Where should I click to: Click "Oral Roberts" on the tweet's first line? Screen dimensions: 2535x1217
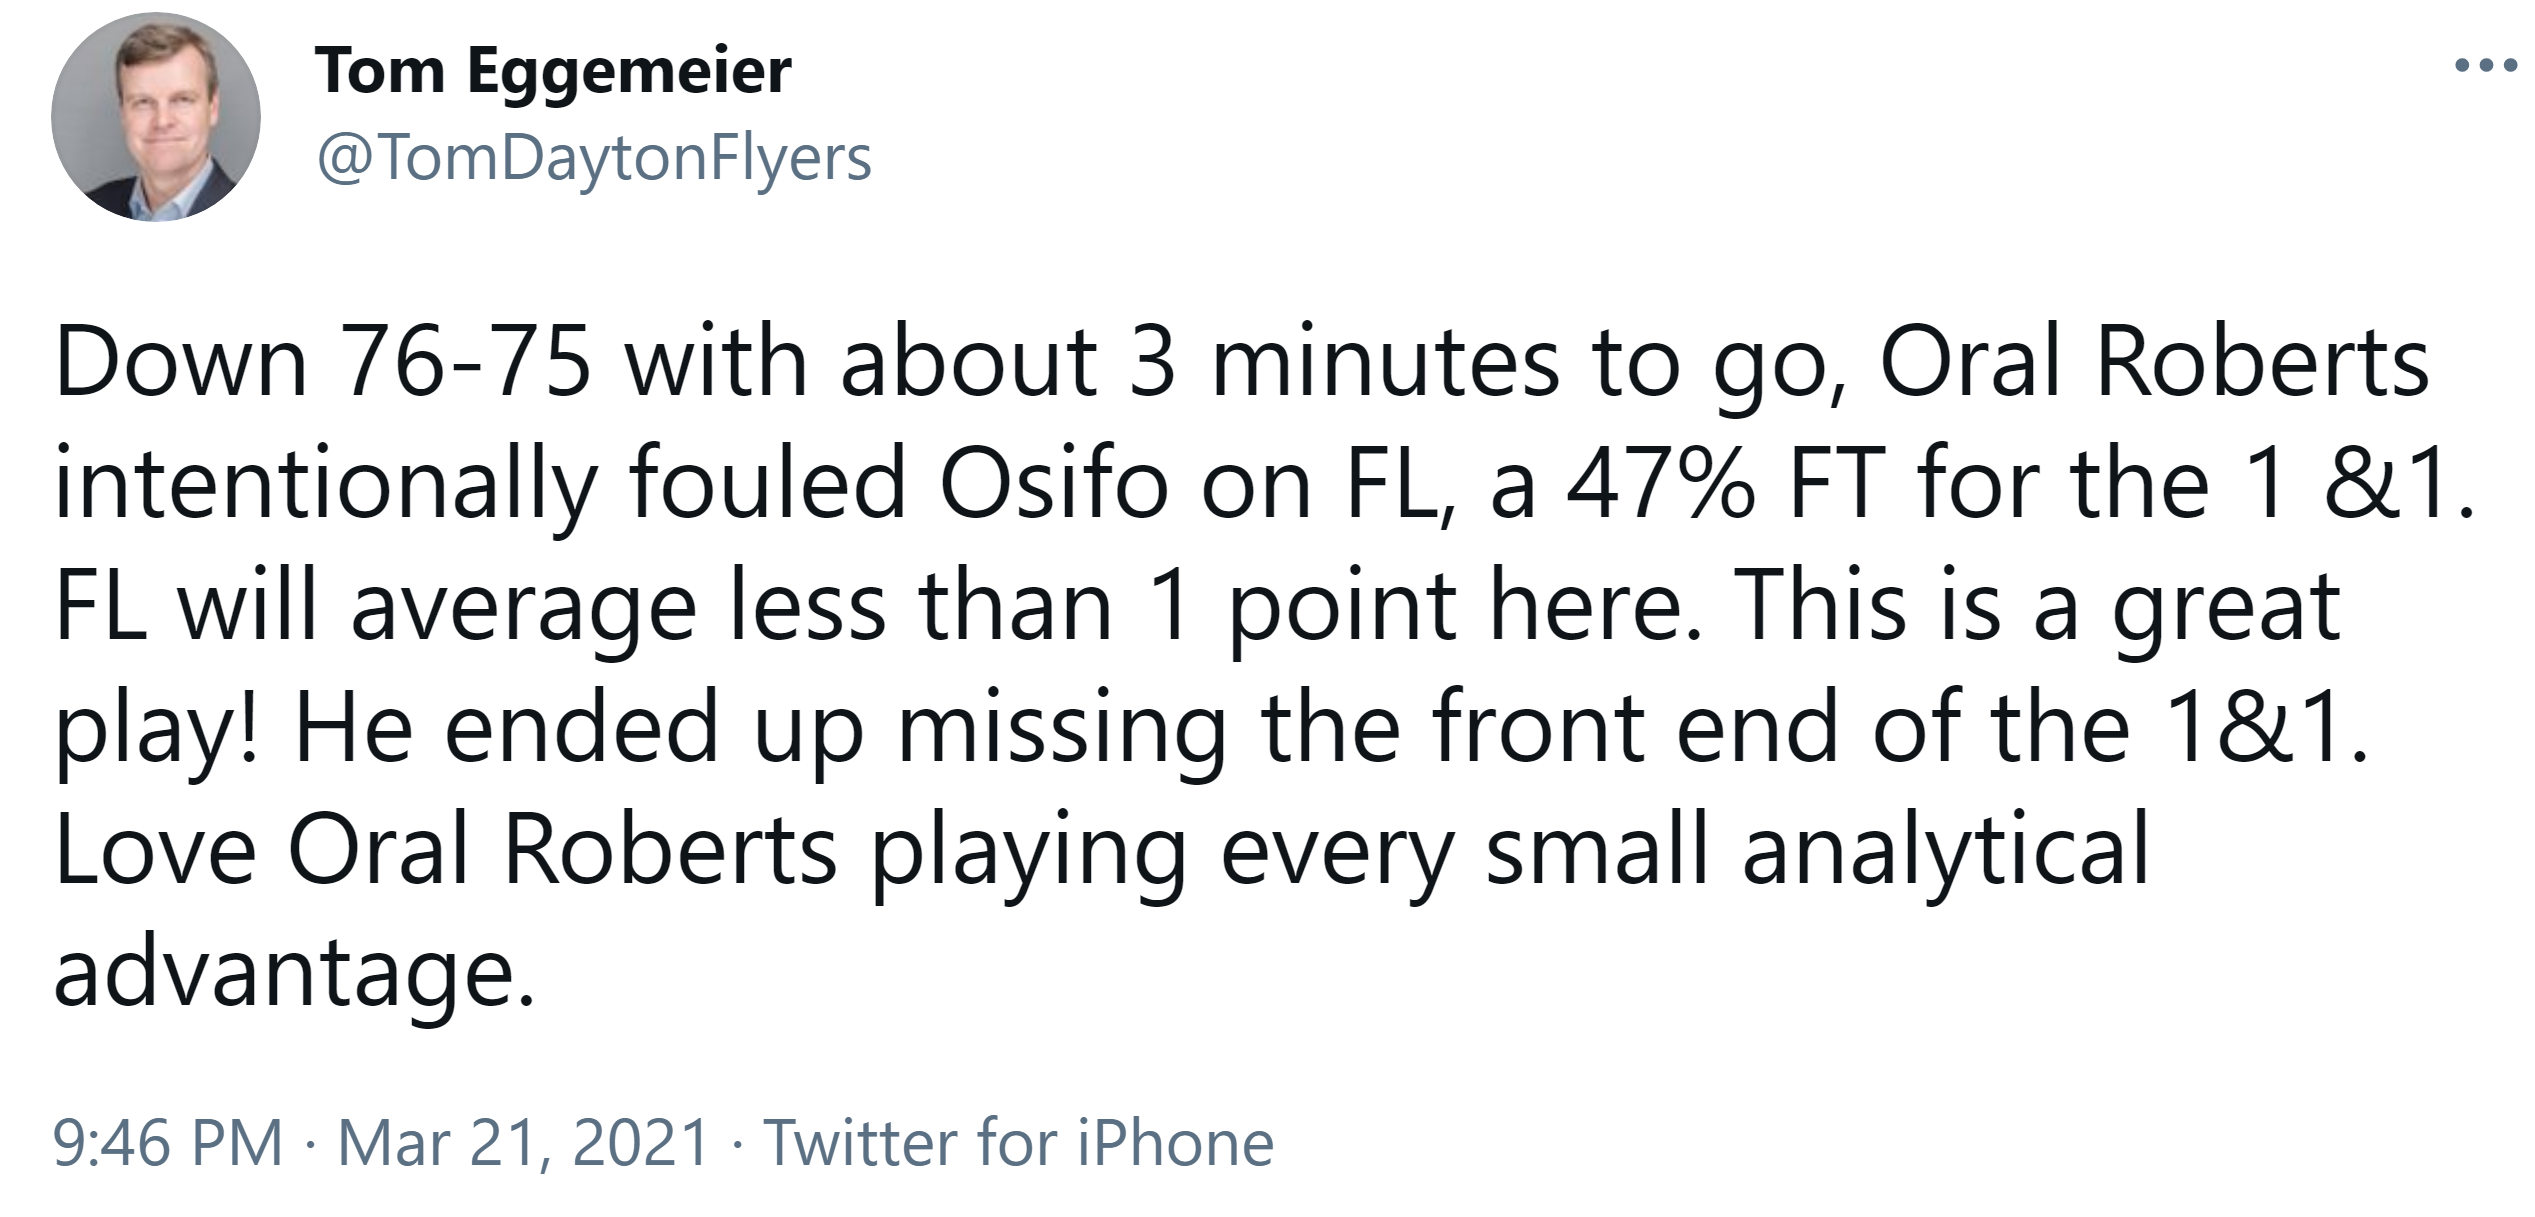click(2153, 362)
